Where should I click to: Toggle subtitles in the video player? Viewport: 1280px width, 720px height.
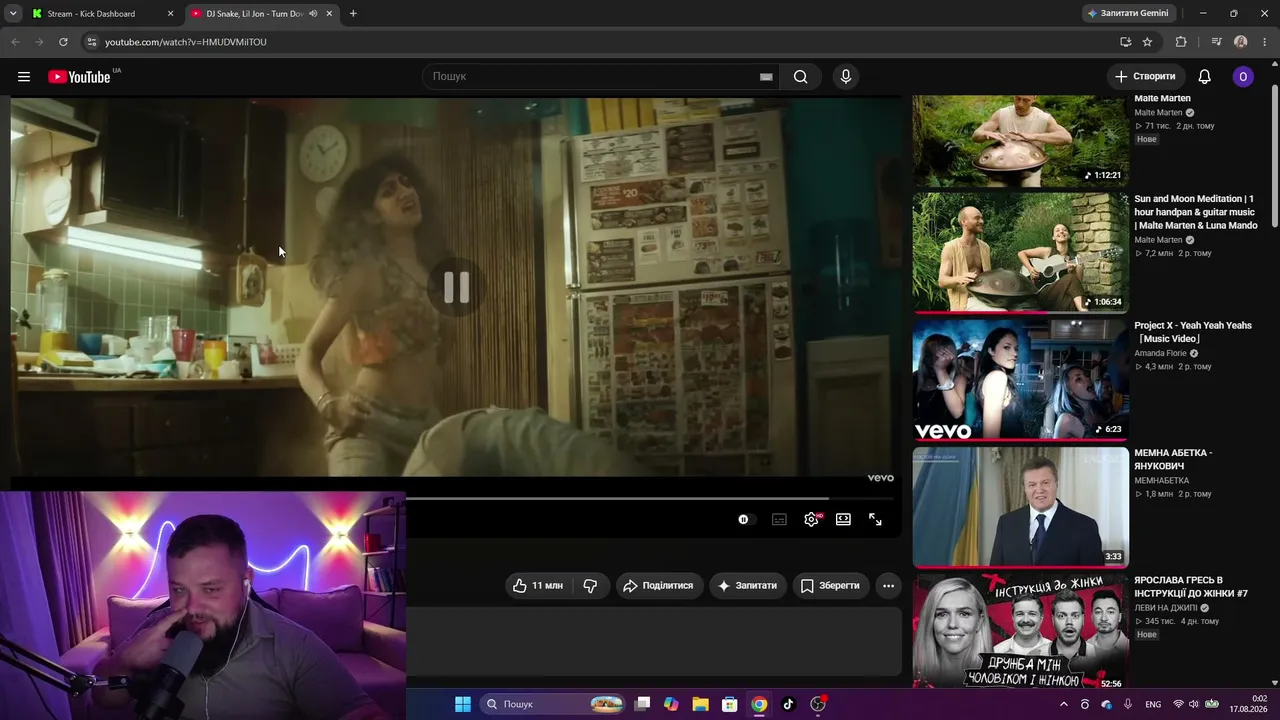point(779,520)
